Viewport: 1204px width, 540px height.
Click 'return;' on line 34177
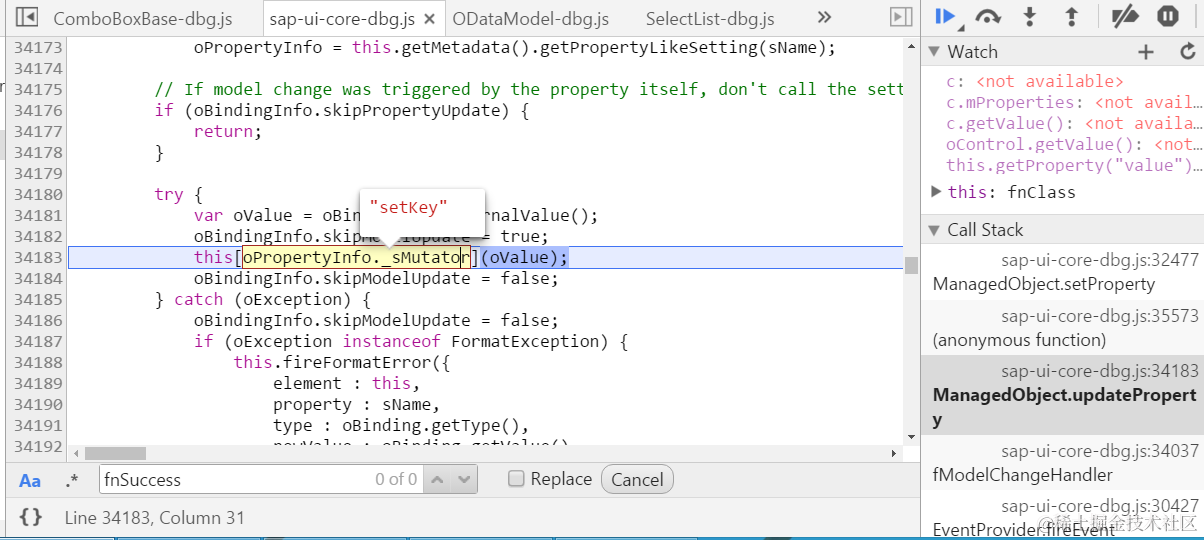(x=227, y=132)
